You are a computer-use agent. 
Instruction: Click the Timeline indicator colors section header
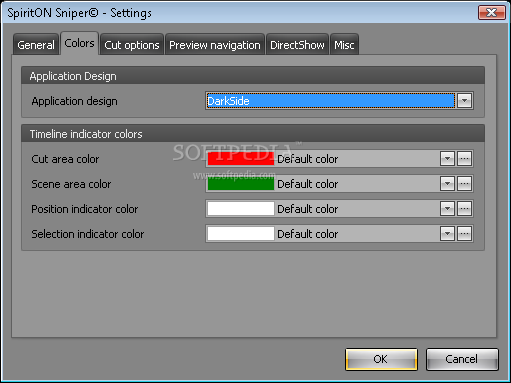click(253, 134)
